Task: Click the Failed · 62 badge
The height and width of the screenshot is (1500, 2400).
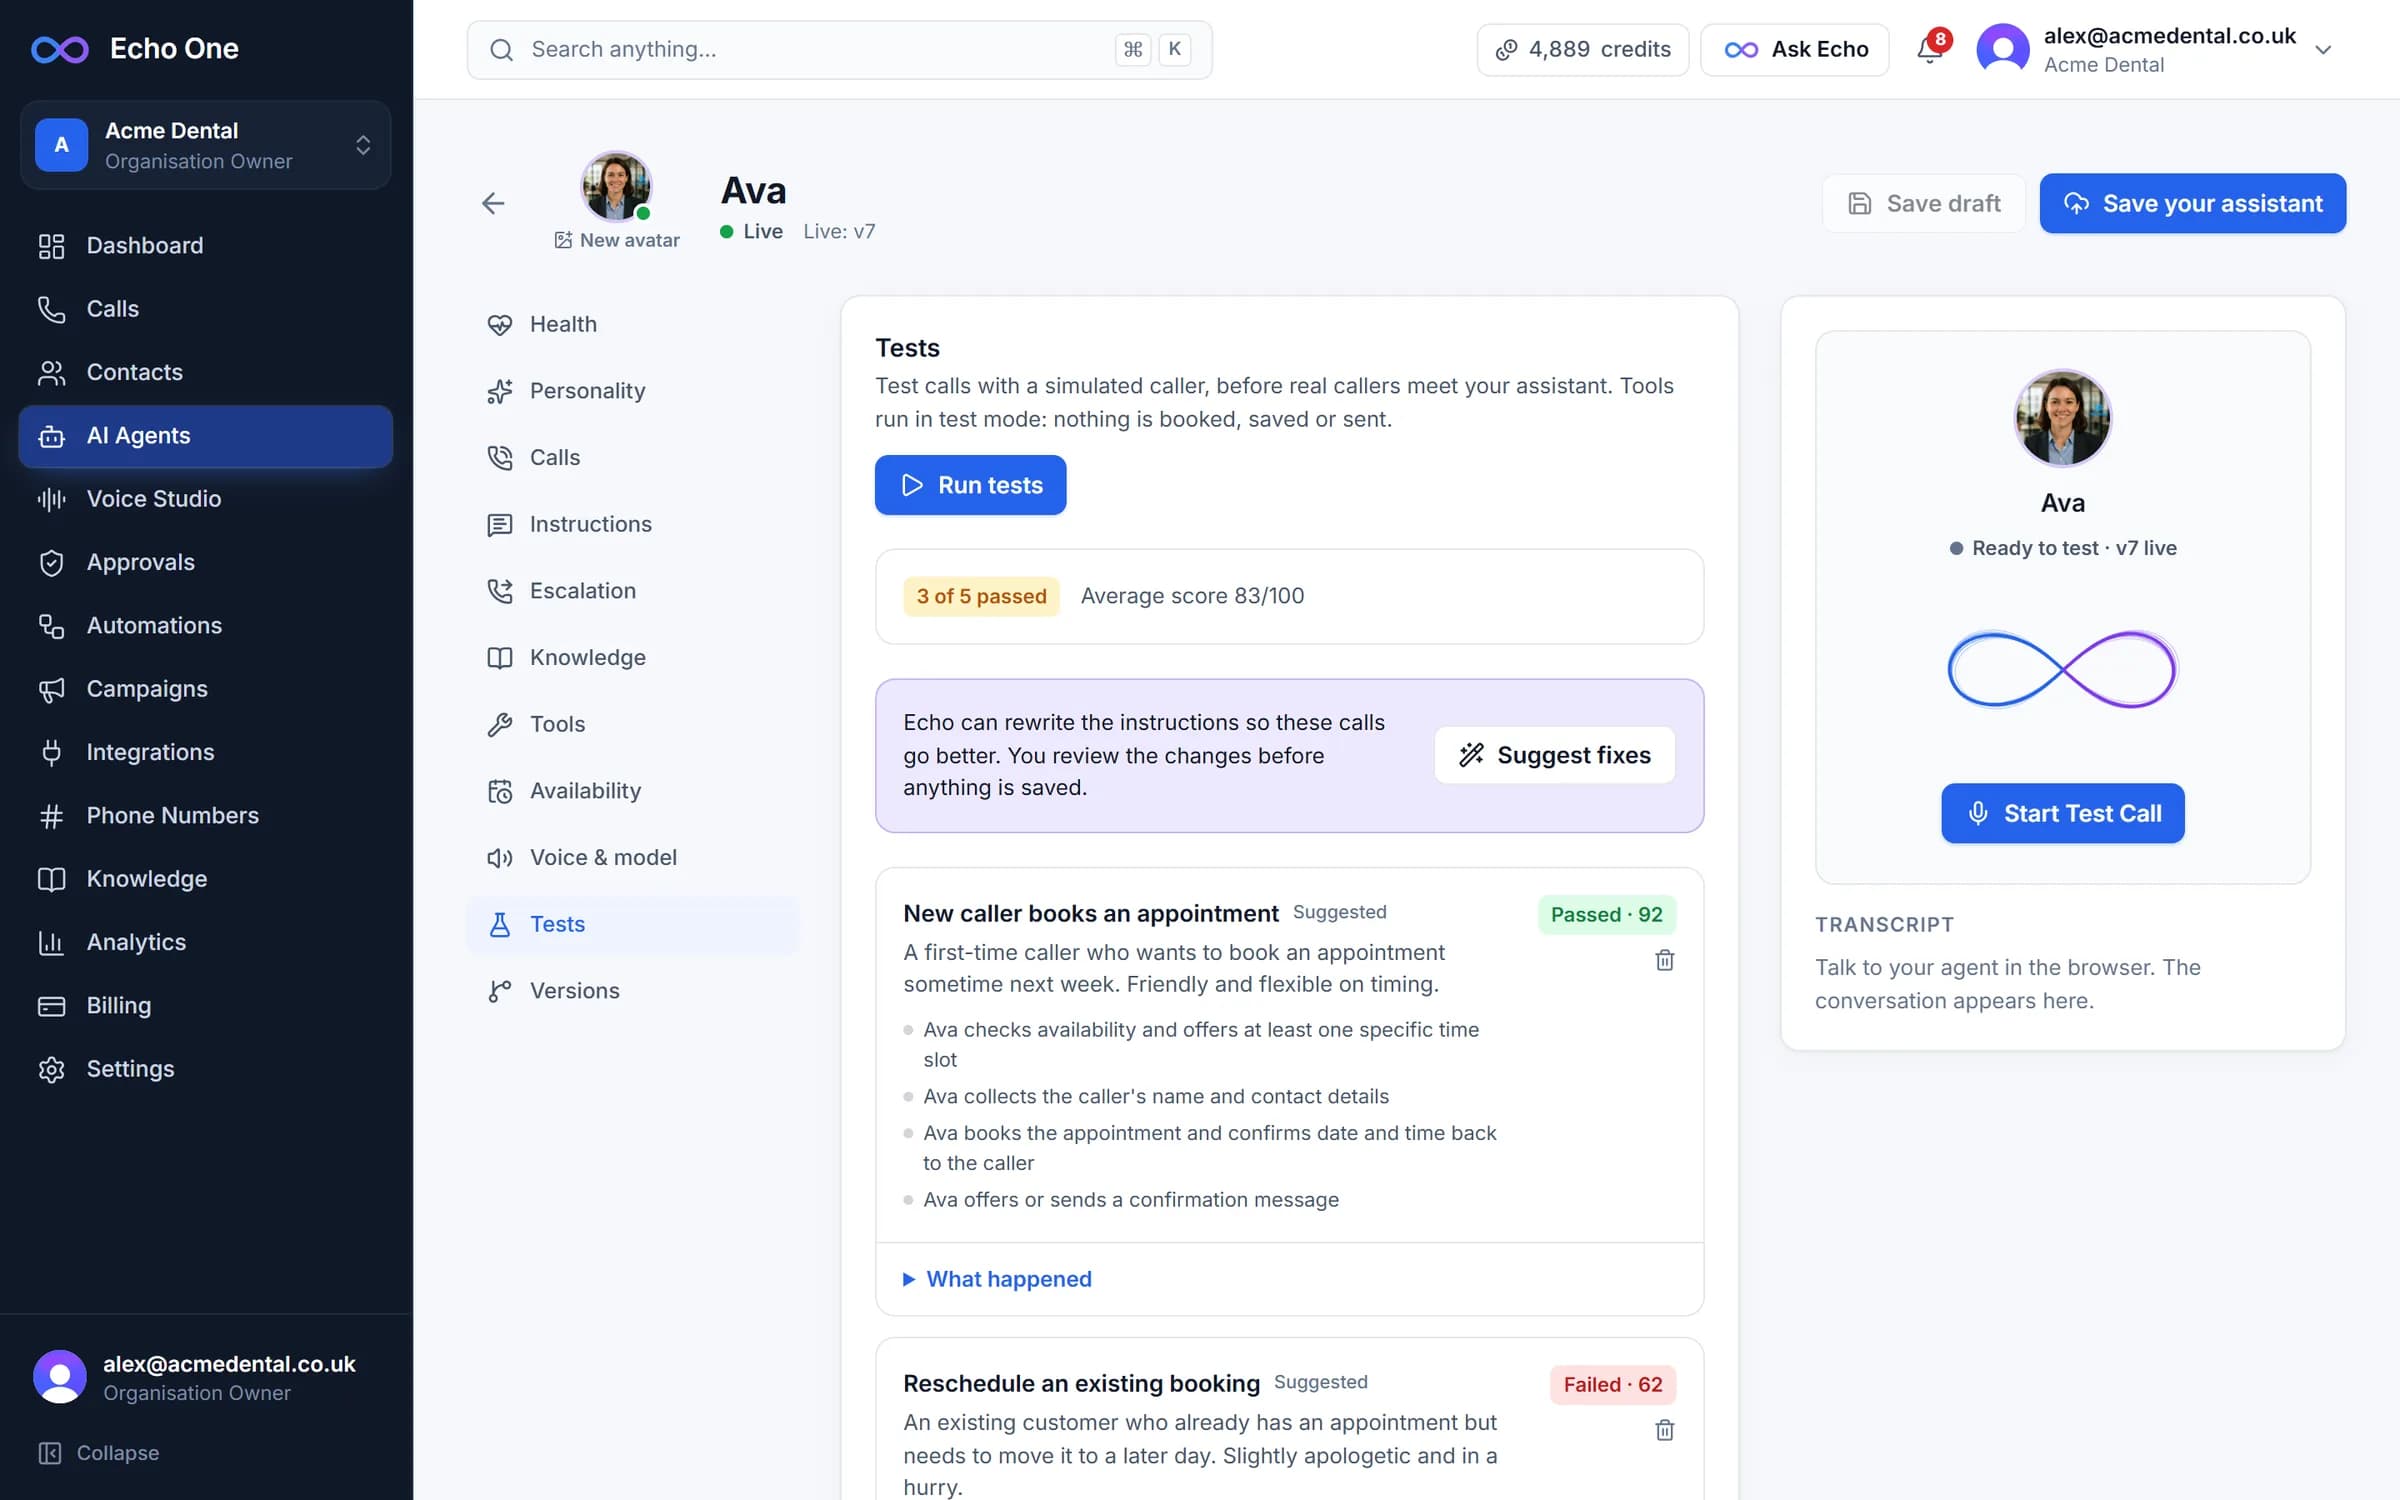Action: coord(1612,1385)
